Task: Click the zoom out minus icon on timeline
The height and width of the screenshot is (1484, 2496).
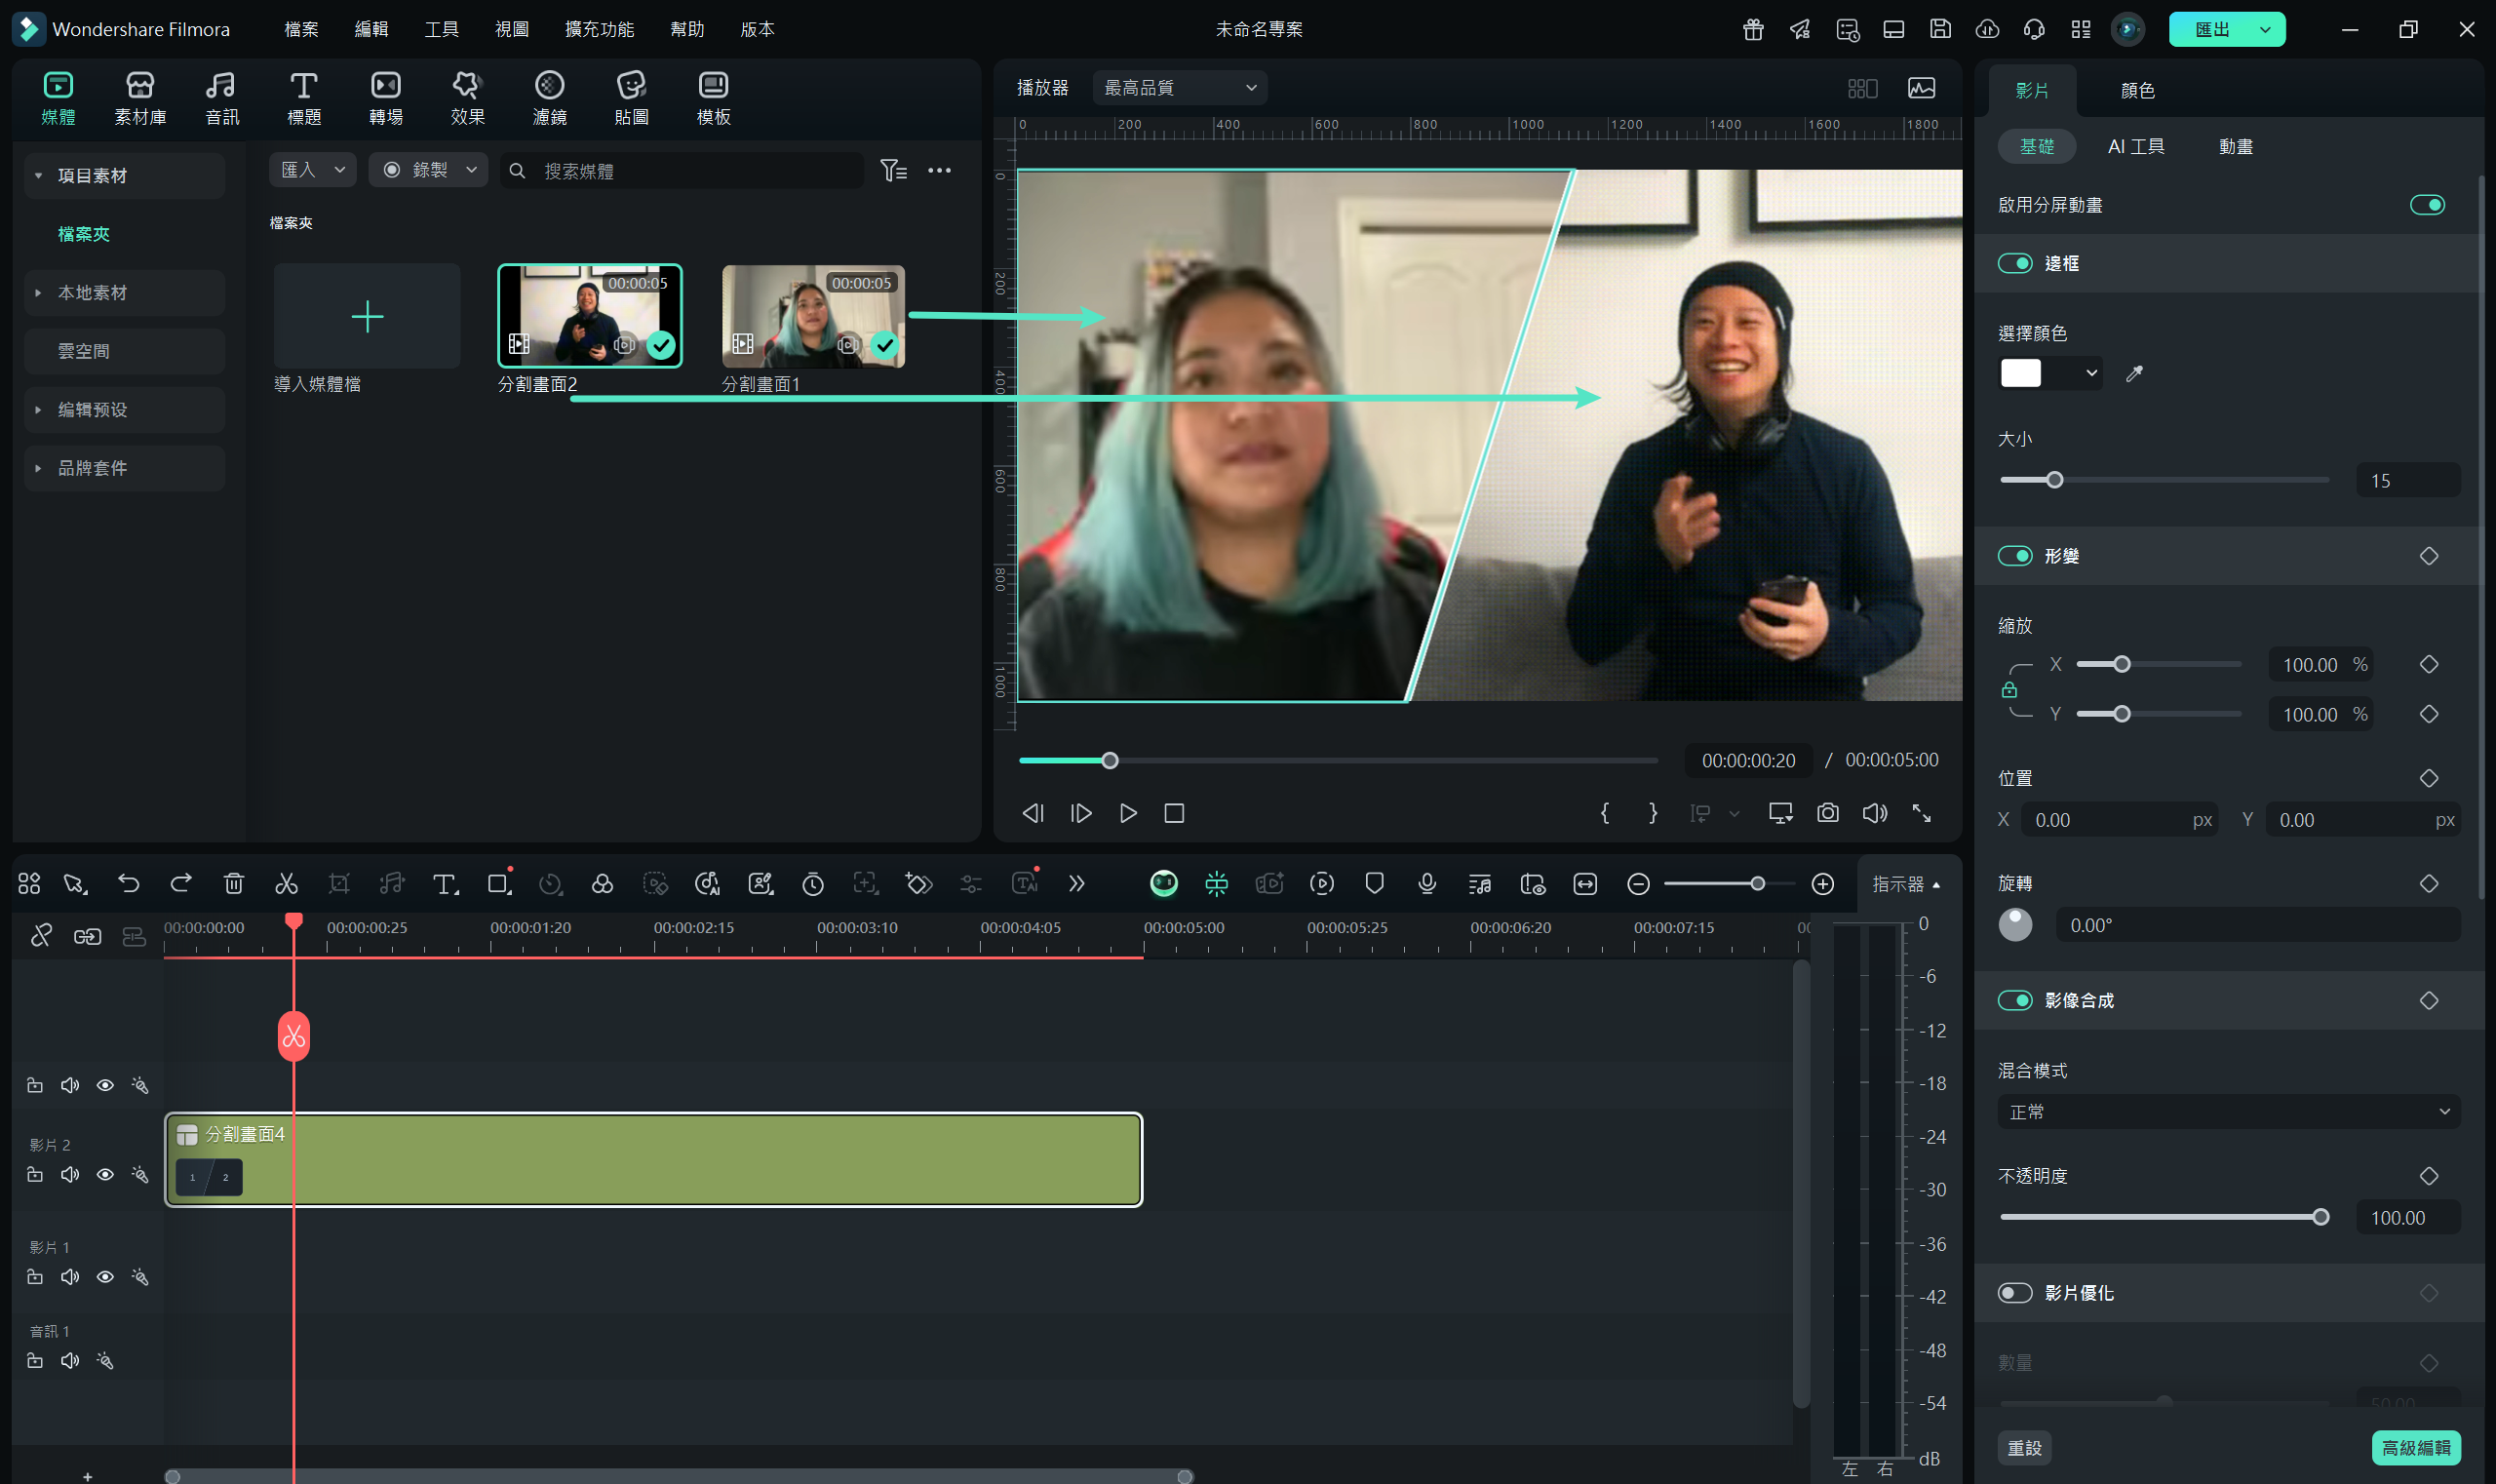Action: point(1638,883)
